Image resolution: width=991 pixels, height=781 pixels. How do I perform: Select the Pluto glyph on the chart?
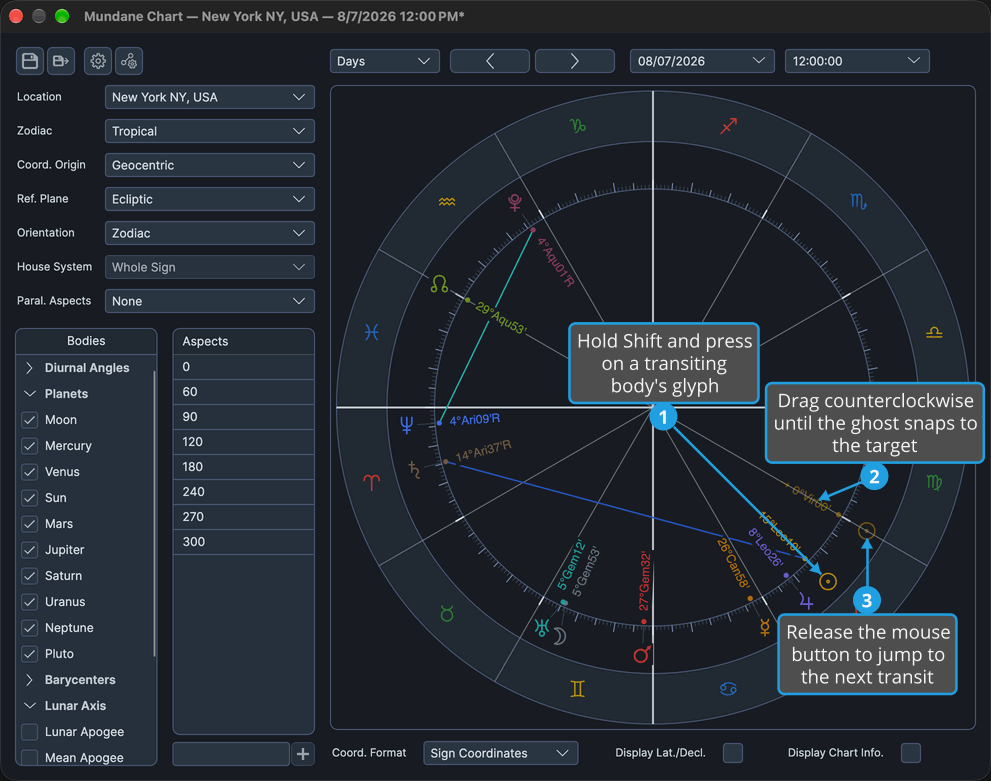515,203
